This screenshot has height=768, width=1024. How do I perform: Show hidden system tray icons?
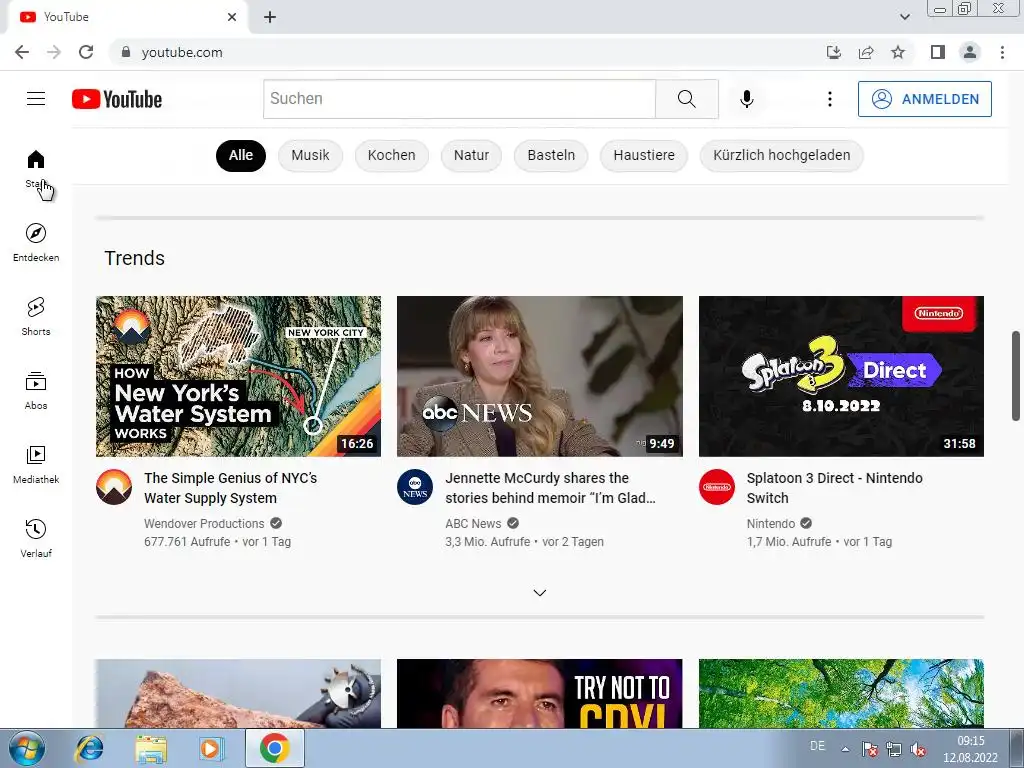click(845, 749)
